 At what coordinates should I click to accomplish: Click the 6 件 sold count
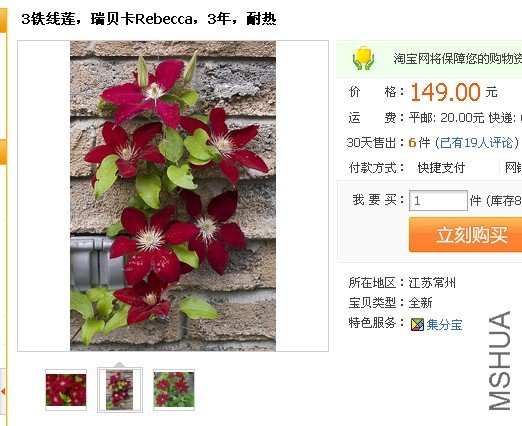(x=419, y=143)
